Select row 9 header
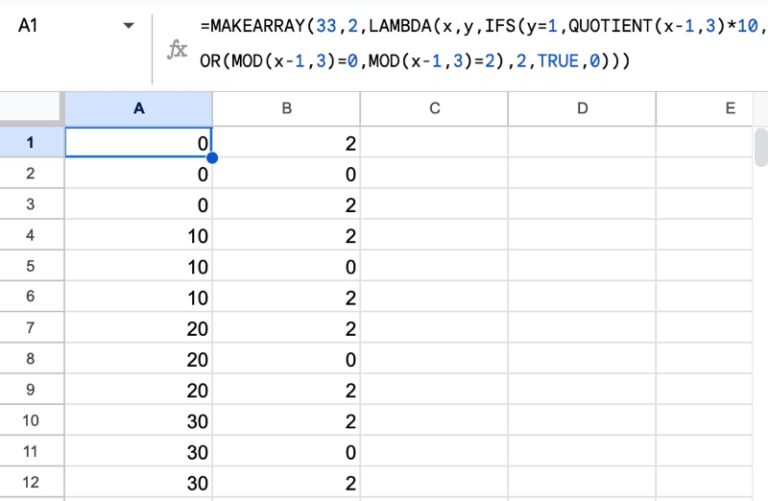The height and width of the screenshot is (501, 768). pyautogui.click(x=30, y=389)
